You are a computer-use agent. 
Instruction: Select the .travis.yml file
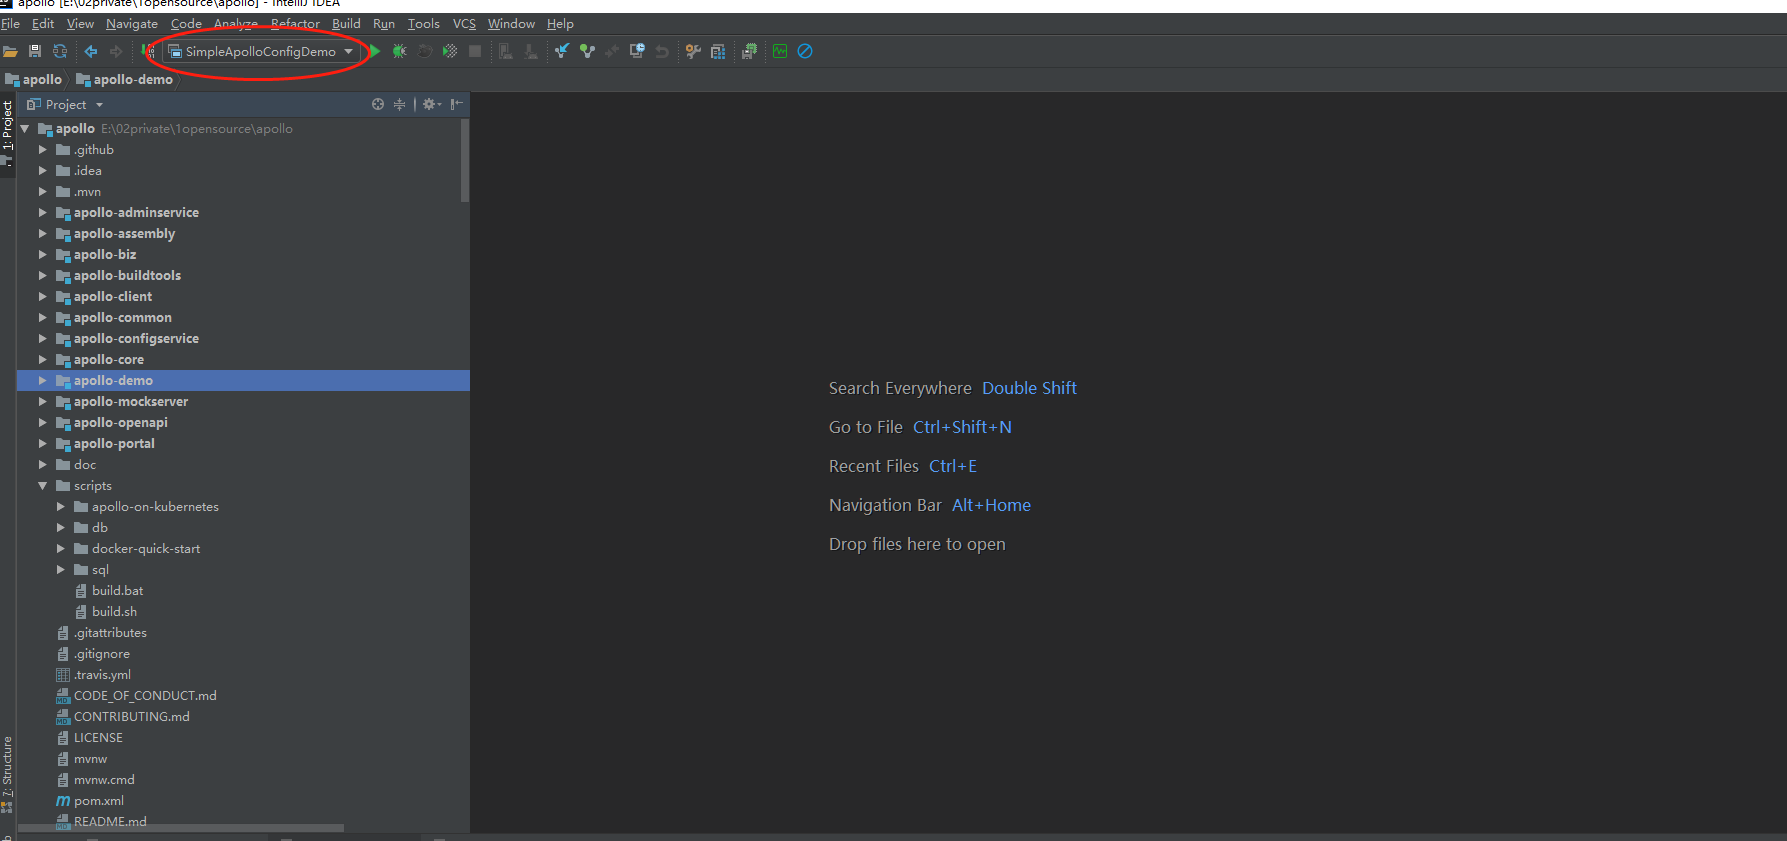pos(93,675)
